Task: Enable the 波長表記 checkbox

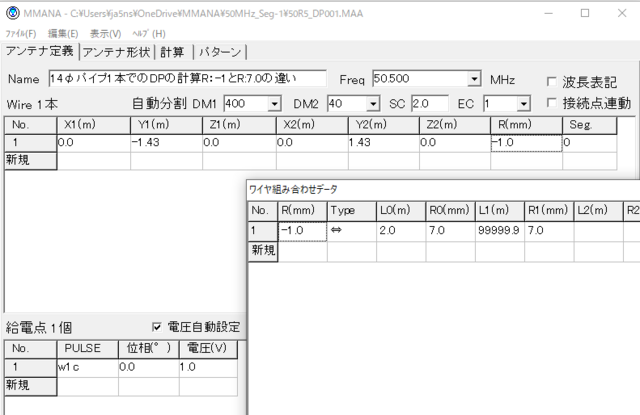Action: [x=553, y=81]
